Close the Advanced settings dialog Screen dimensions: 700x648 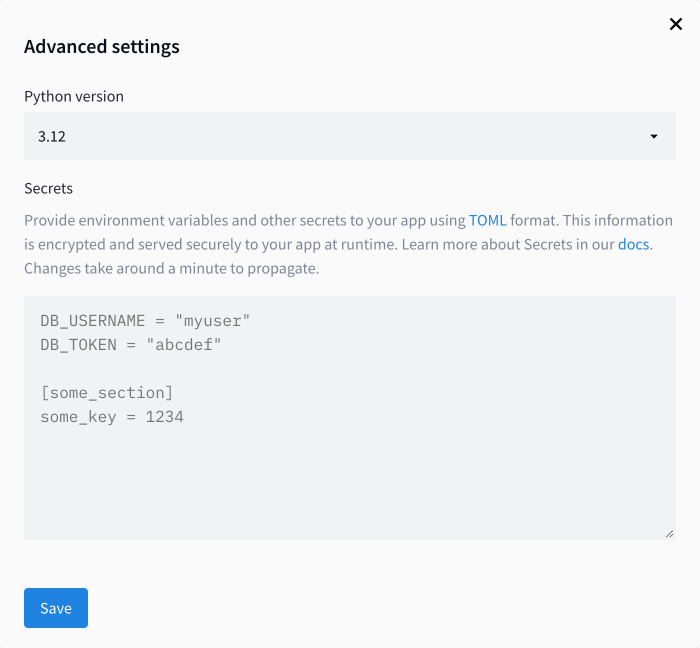tap(675, 24)
